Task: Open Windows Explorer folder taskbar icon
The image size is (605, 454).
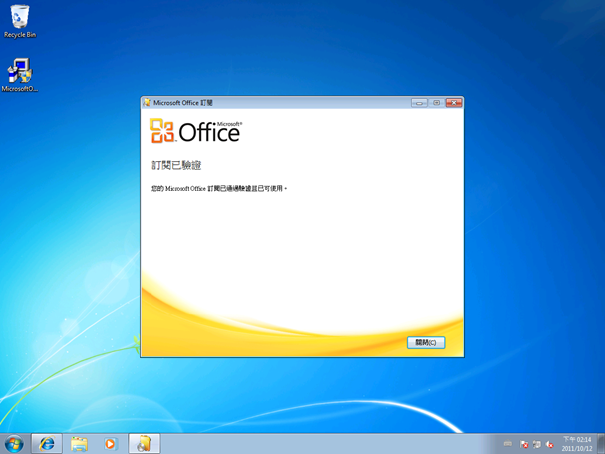Action: click(x=79, y=444)
